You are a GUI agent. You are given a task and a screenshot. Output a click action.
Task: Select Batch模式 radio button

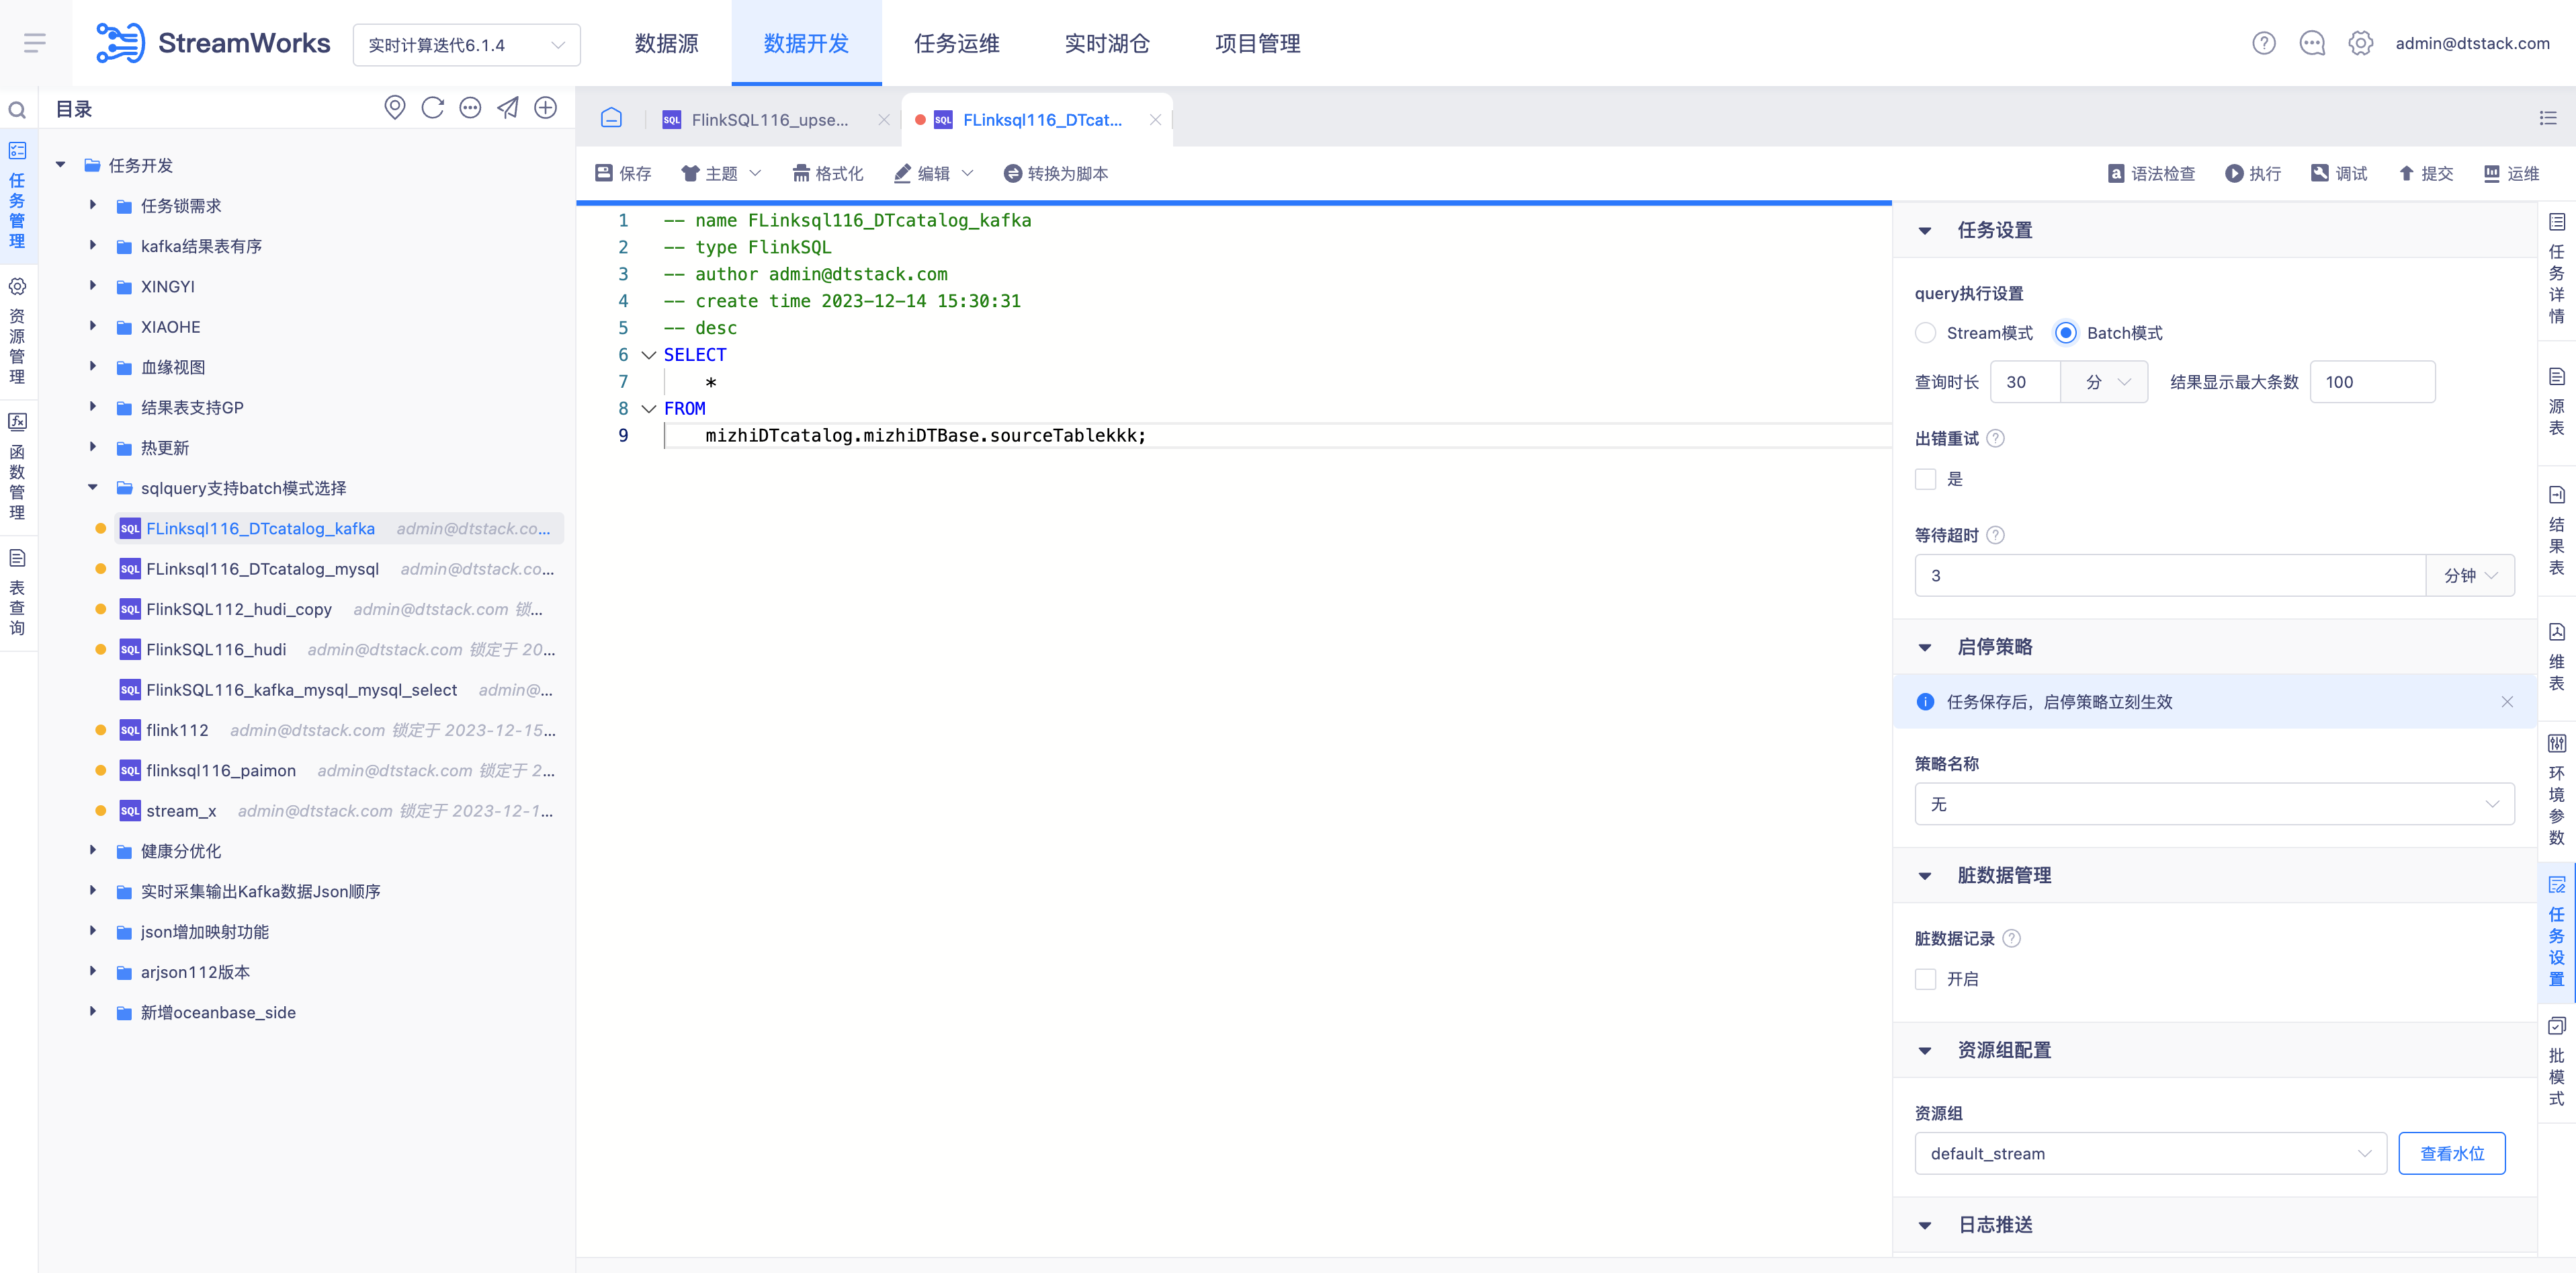click(2065, 333)
